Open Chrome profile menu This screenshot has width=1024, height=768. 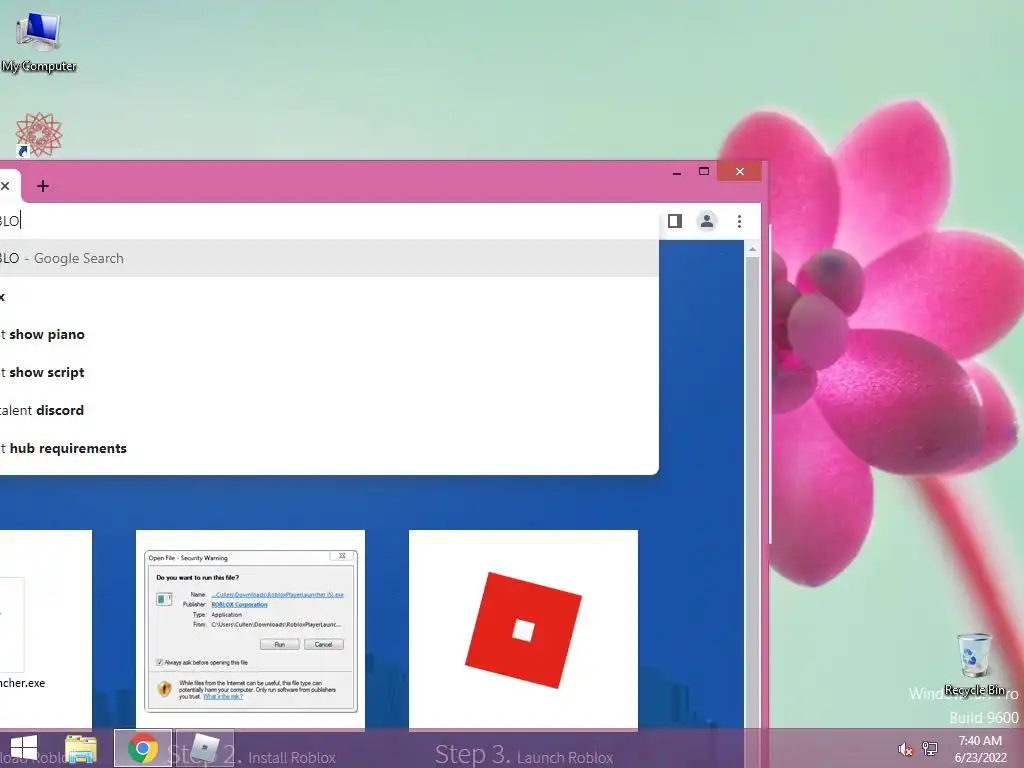707,221
